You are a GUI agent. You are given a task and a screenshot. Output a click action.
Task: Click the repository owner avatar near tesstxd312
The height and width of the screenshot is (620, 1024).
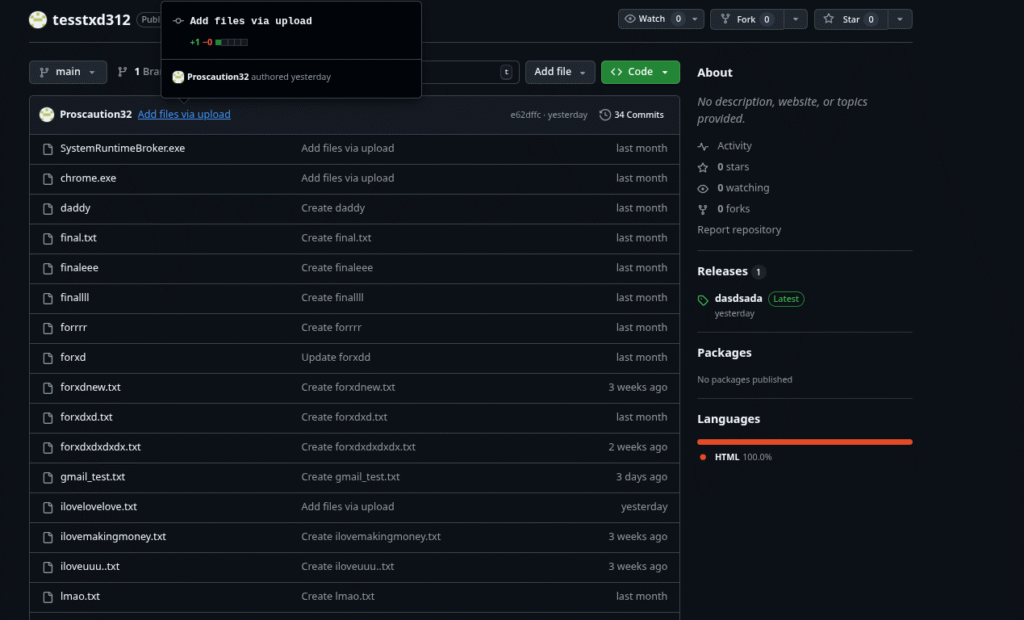pyautogui.click(x=38, y=20)
